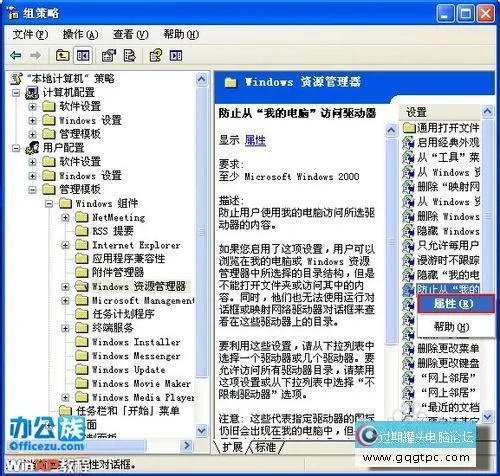Expand the Internet Explorer node
Screen dimensions: 500x476
(65, 245)
